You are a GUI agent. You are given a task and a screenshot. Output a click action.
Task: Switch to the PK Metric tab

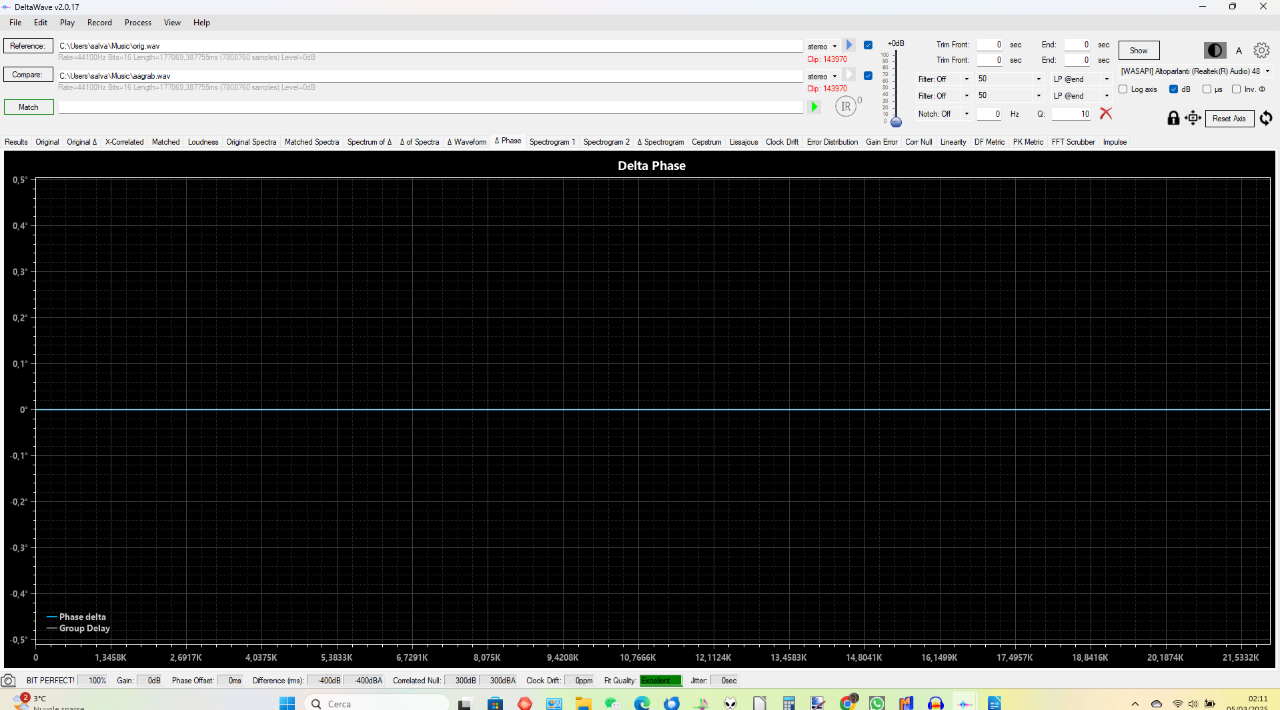click(1027, 142)
